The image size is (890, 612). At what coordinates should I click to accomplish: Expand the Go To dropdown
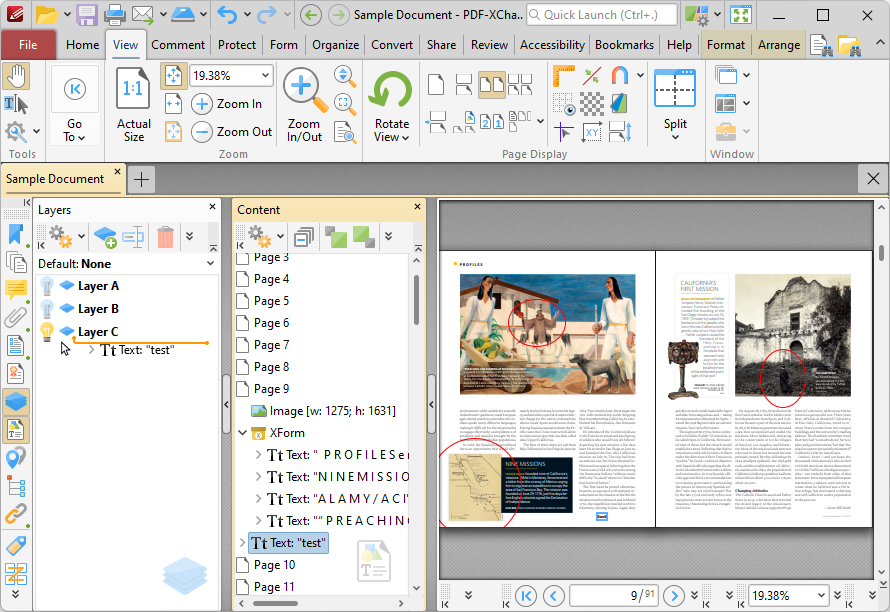click(x=74, y=131)
